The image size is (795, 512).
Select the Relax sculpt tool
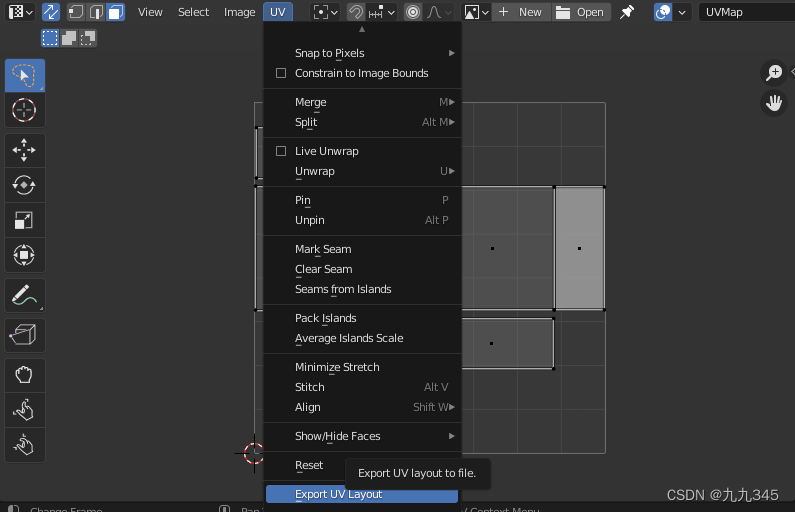click(x=25, y=410)
